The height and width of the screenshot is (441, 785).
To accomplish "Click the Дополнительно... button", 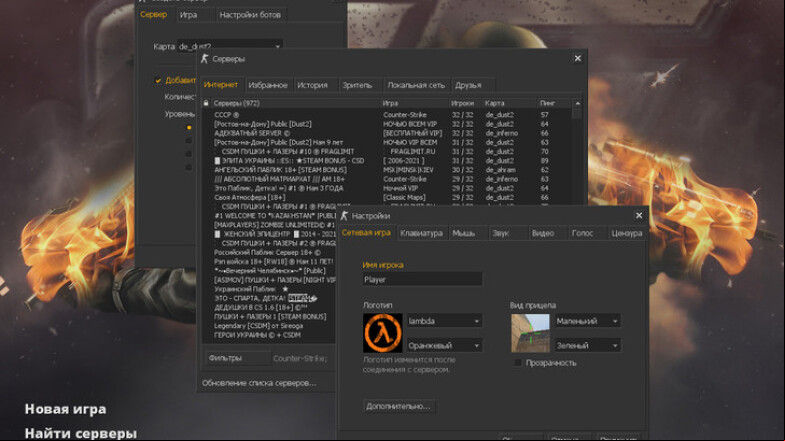I will 399,406.
